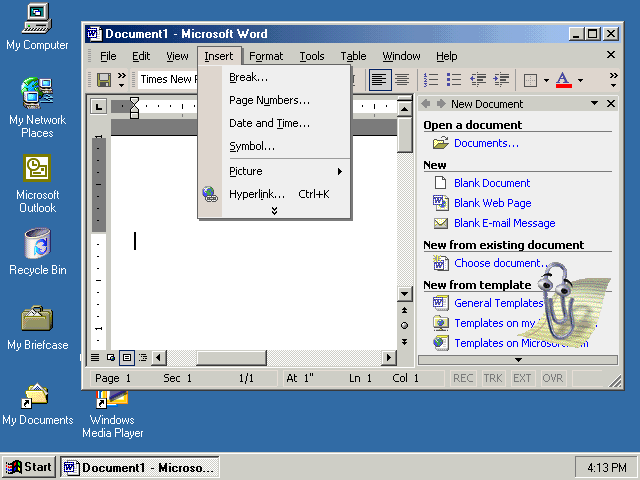Open the Table menu
This screenshot has height=480, width=640.
point(353,56)
